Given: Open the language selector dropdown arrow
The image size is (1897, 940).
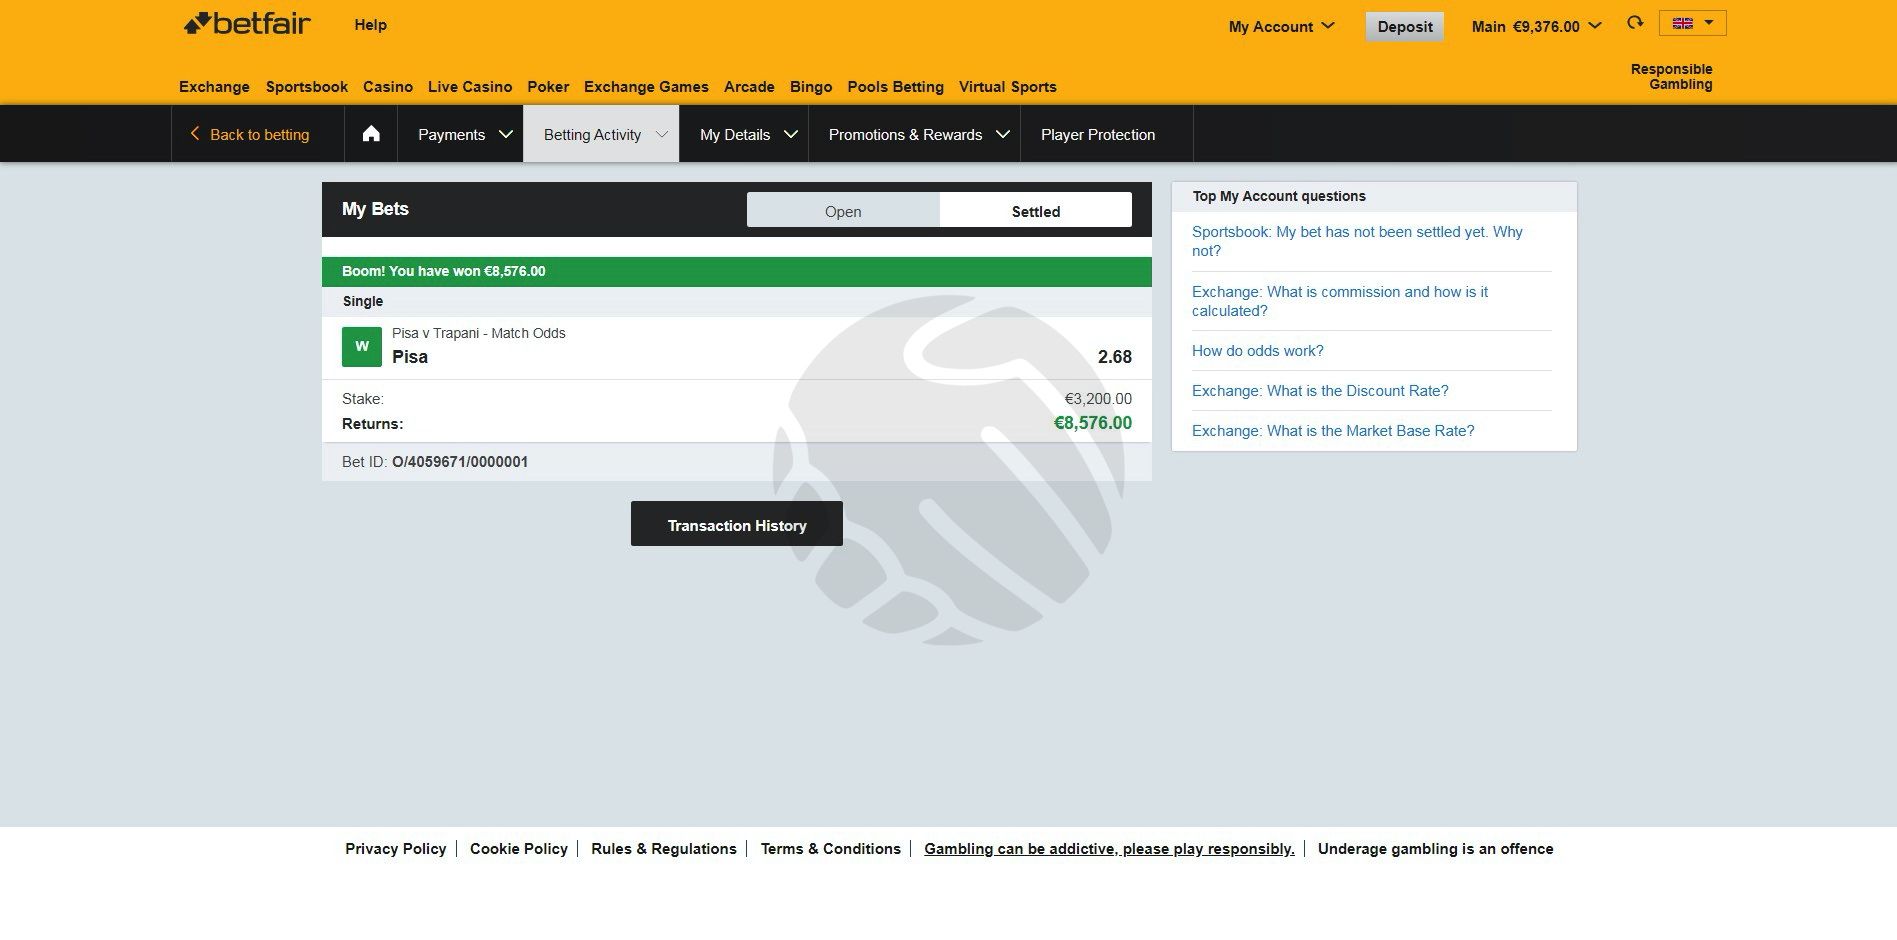Looking at the screenshot, I should click(1709, 22).
